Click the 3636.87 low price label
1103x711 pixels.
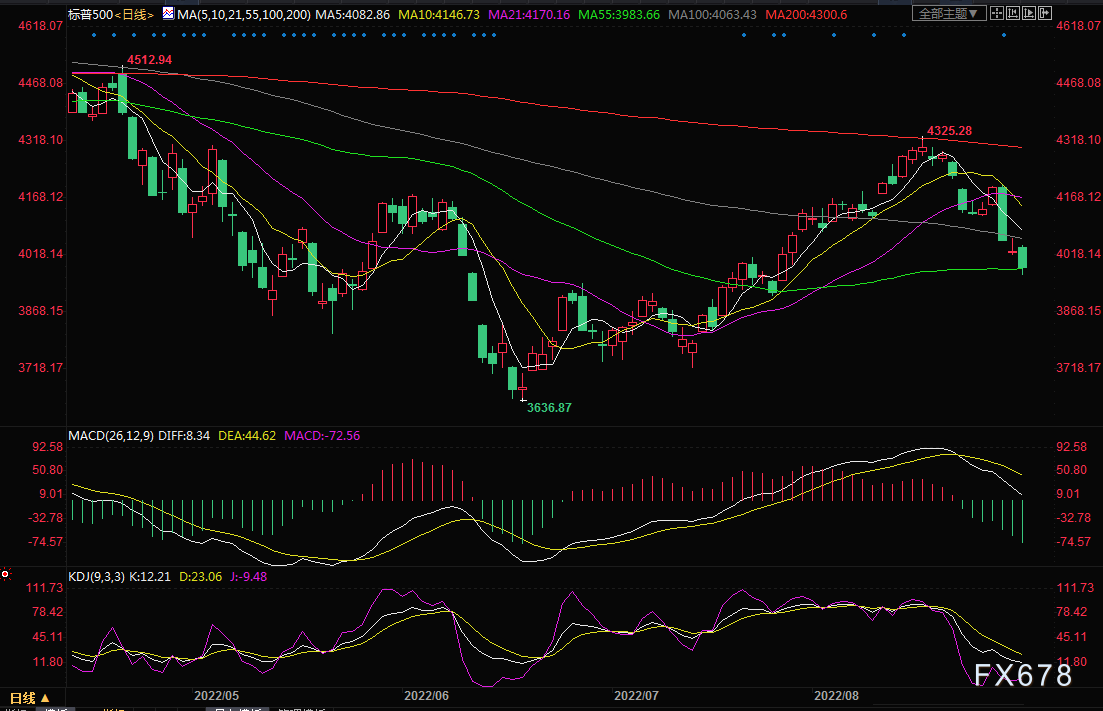coord(549,408)
